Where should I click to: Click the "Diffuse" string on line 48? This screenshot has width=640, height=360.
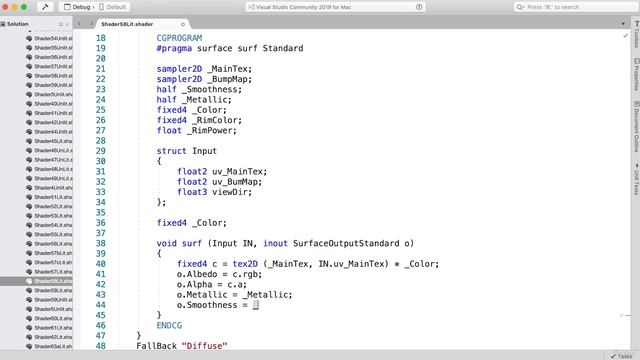pos(204,346)
